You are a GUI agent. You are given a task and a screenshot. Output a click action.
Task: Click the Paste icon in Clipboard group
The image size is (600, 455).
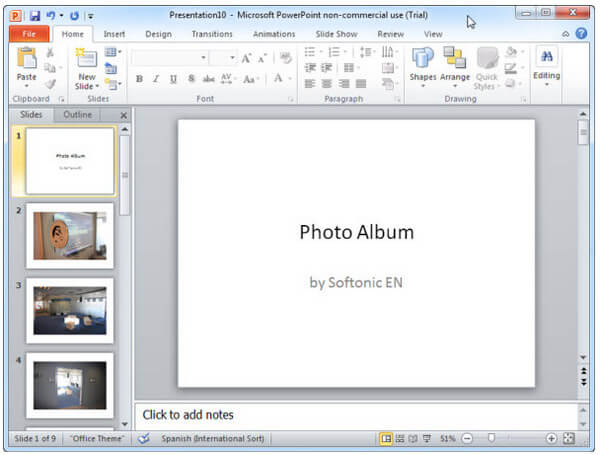(x=26, y=60)
